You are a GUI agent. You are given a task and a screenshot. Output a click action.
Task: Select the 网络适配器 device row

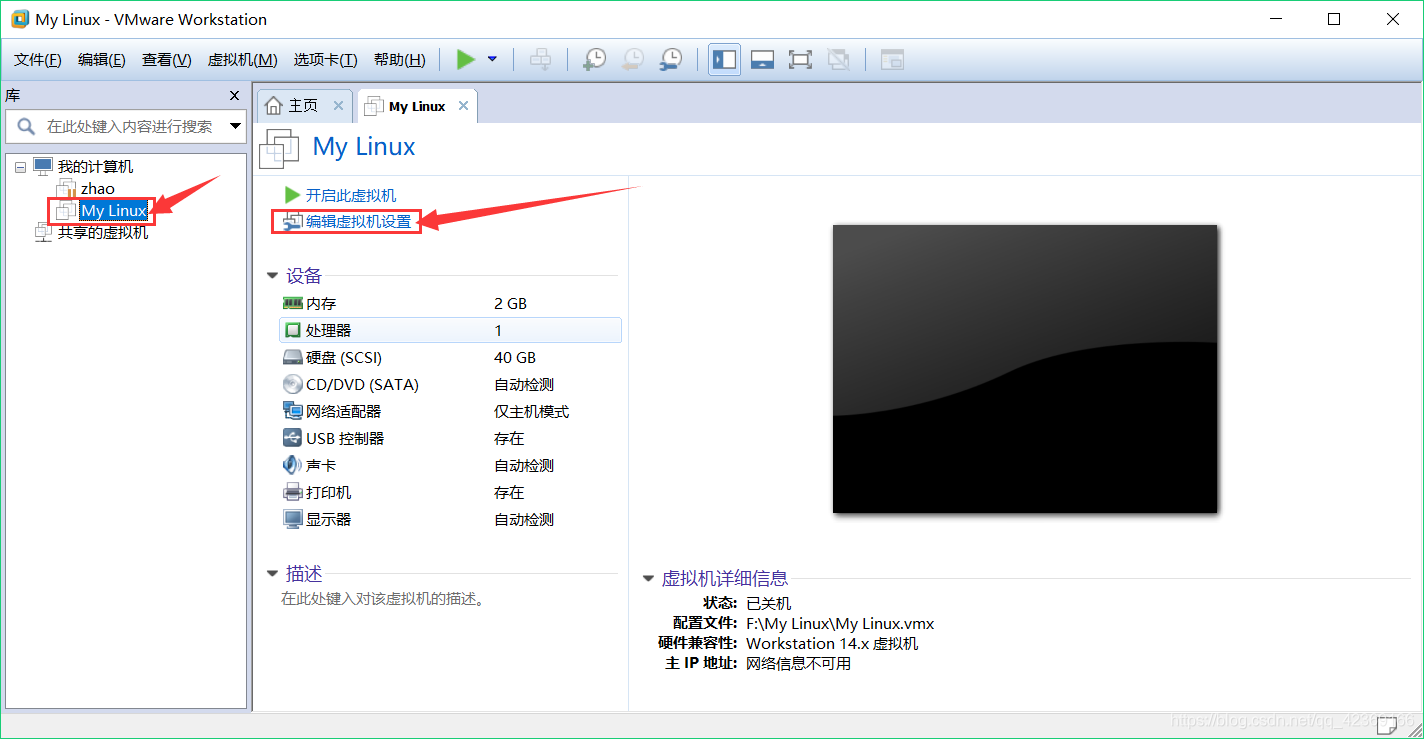coord(450,411)
